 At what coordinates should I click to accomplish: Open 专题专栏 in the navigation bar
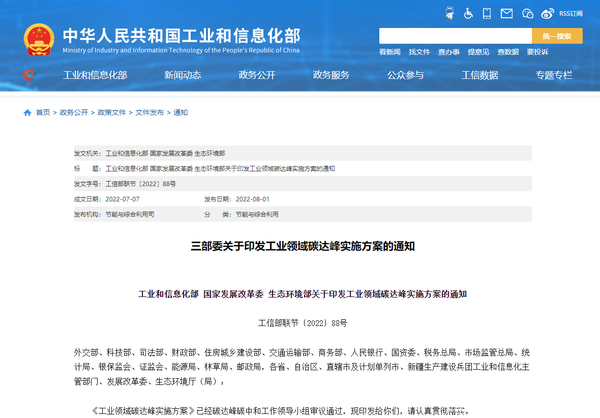click(553, 75)
